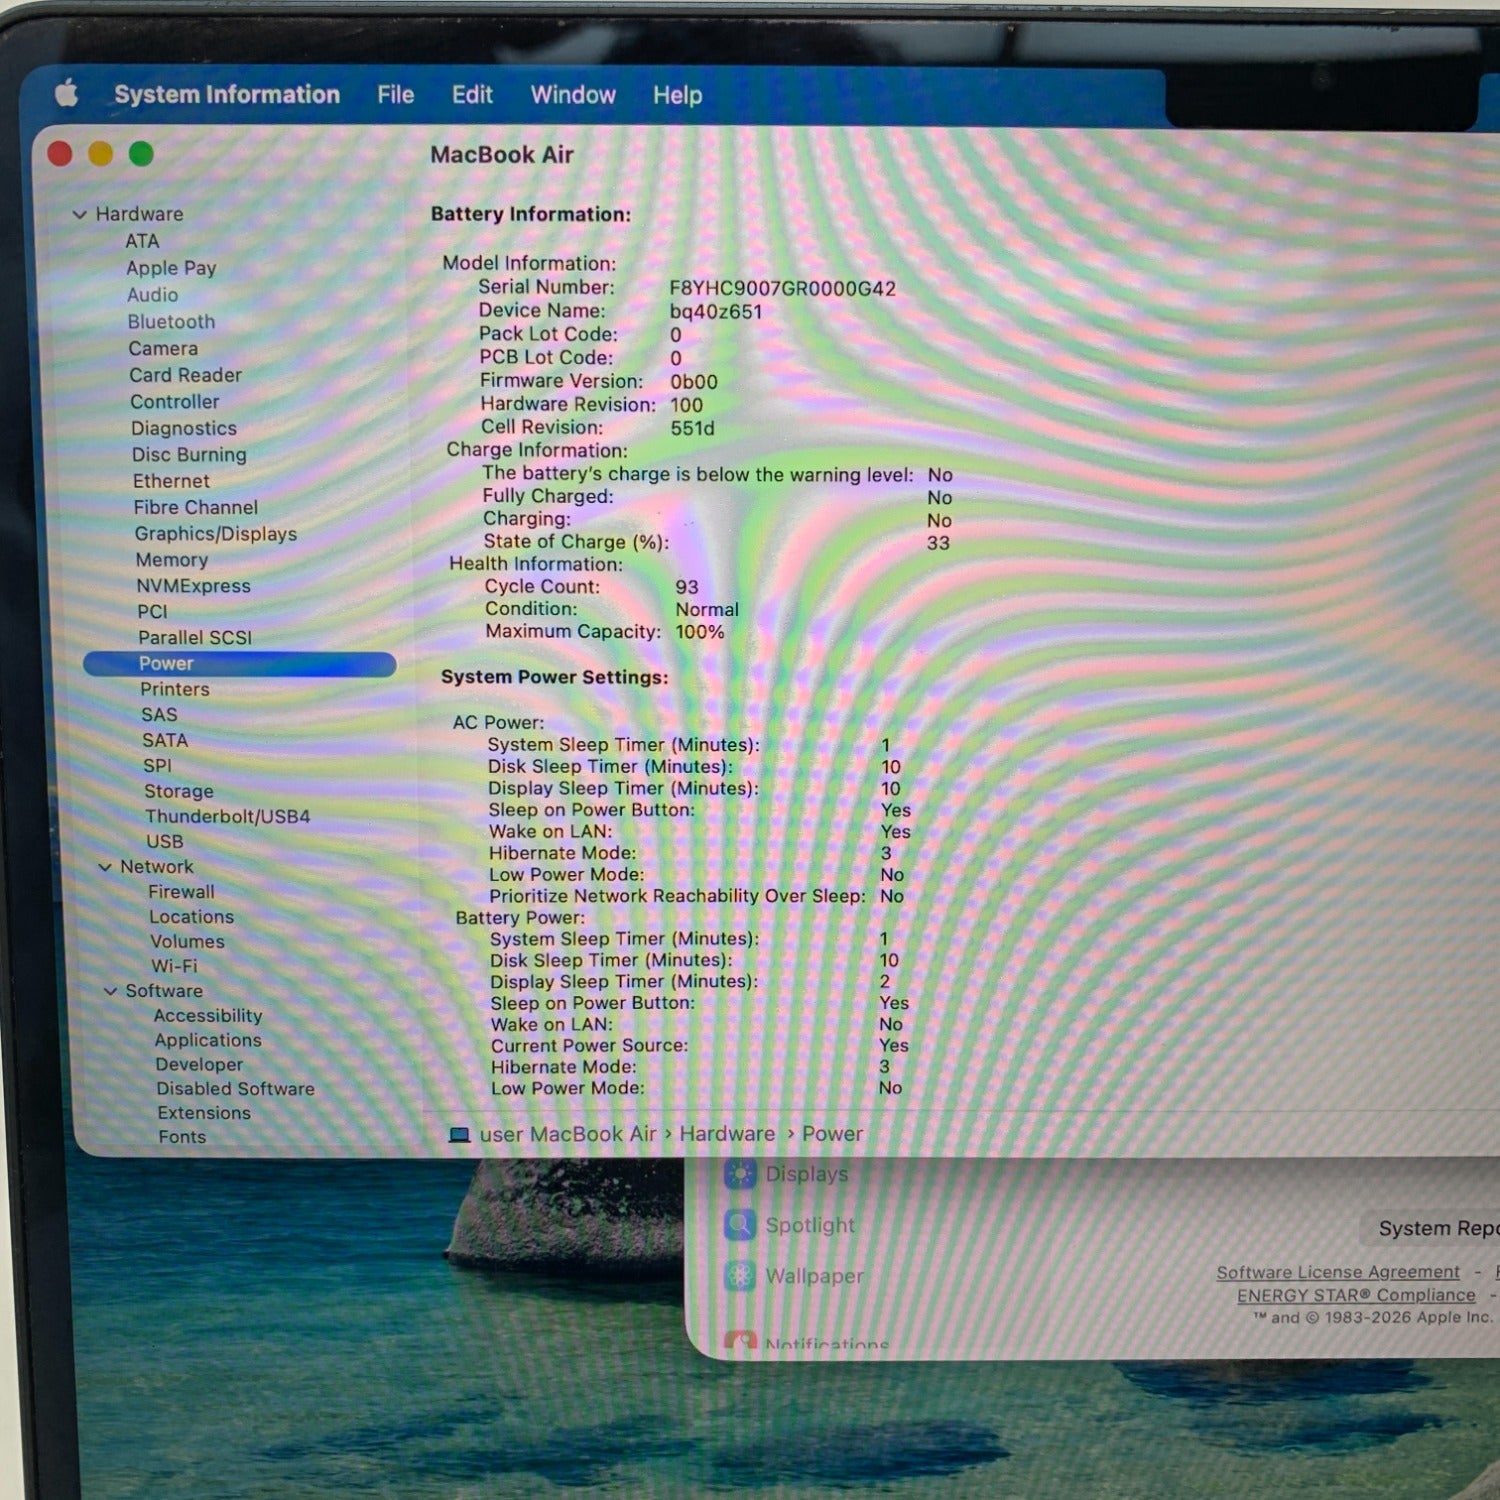1500x1500 pixels.
Task: Click the laptop icon in the path bar
Action: tap(459, 1135)
